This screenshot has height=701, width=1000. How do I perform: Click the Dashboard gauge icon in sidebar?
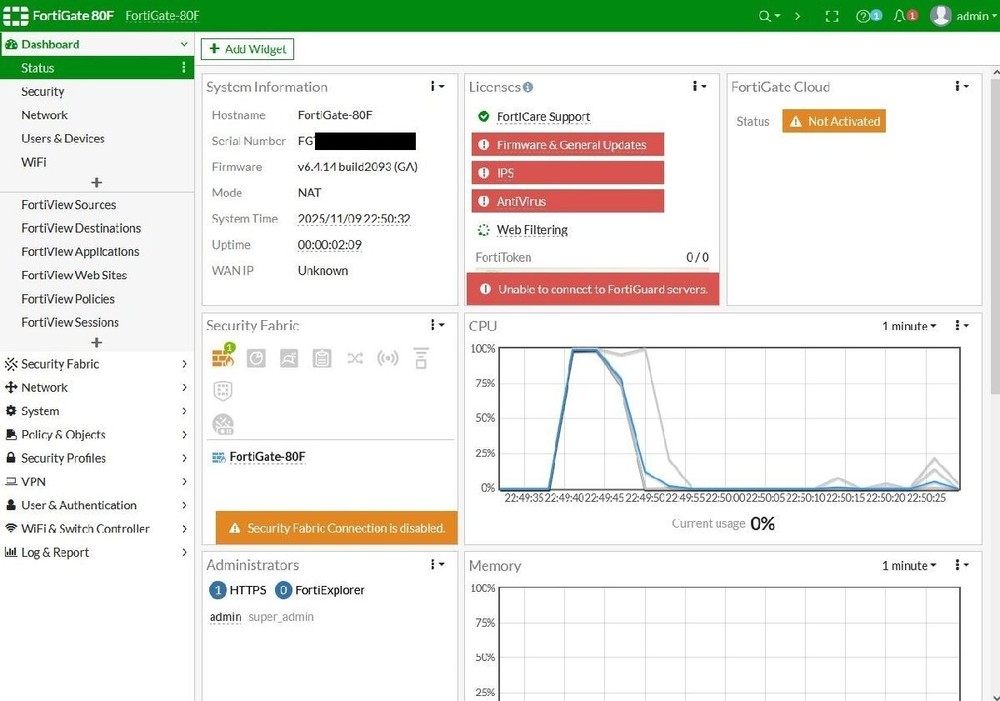tap(11, 44)
